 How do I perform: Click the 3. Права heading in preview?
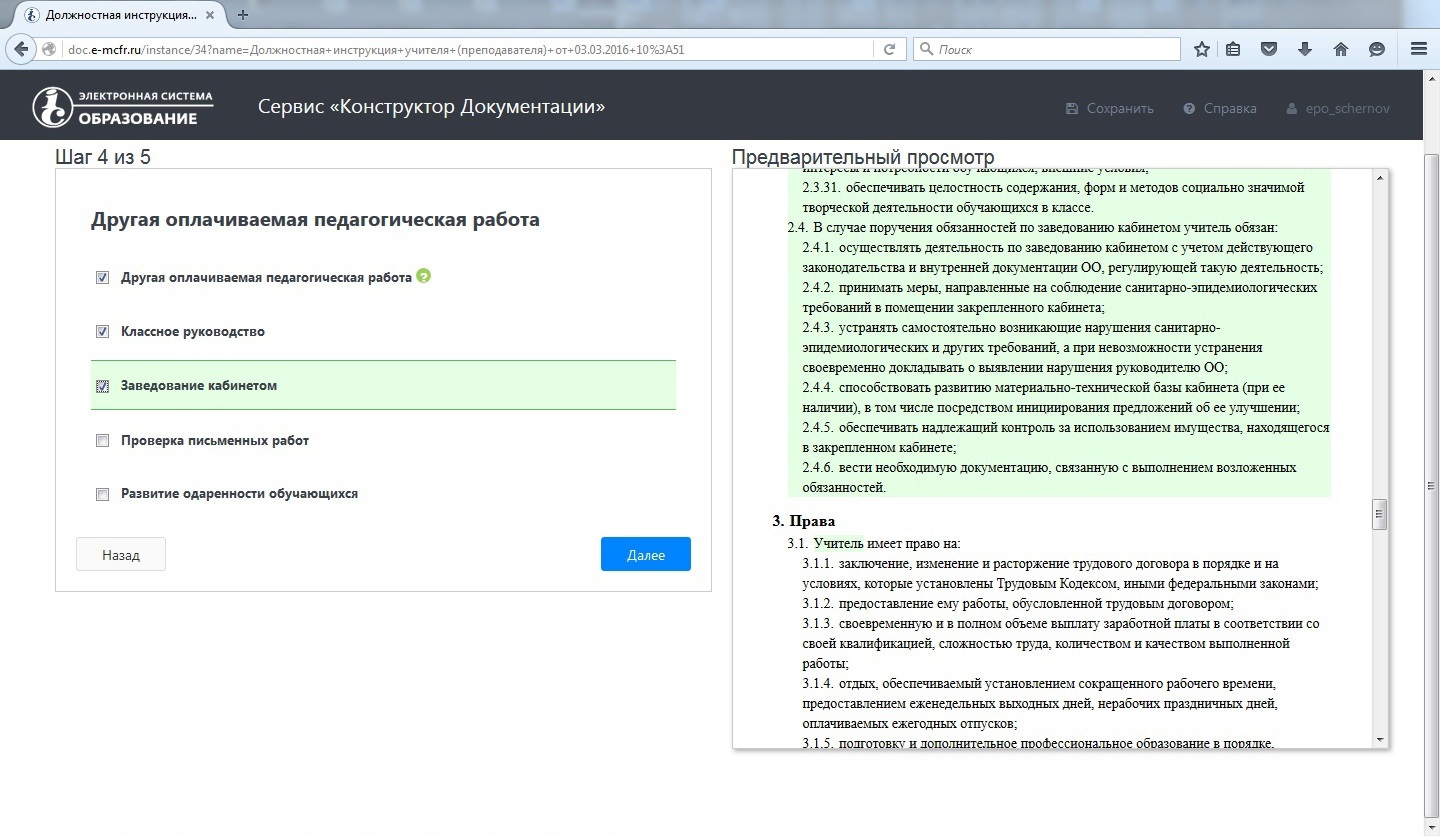803,521
